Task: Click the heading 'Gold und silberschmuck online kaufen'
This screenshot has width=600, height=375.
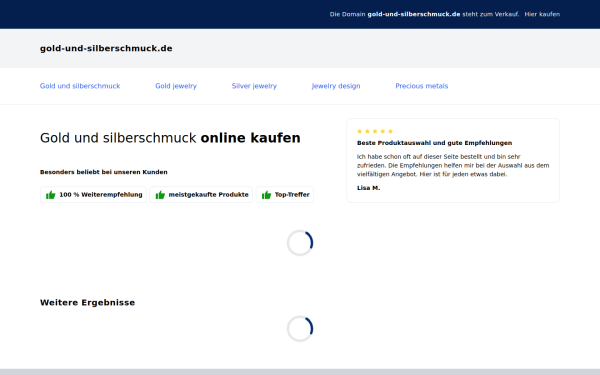Action: tap(170, 138)
